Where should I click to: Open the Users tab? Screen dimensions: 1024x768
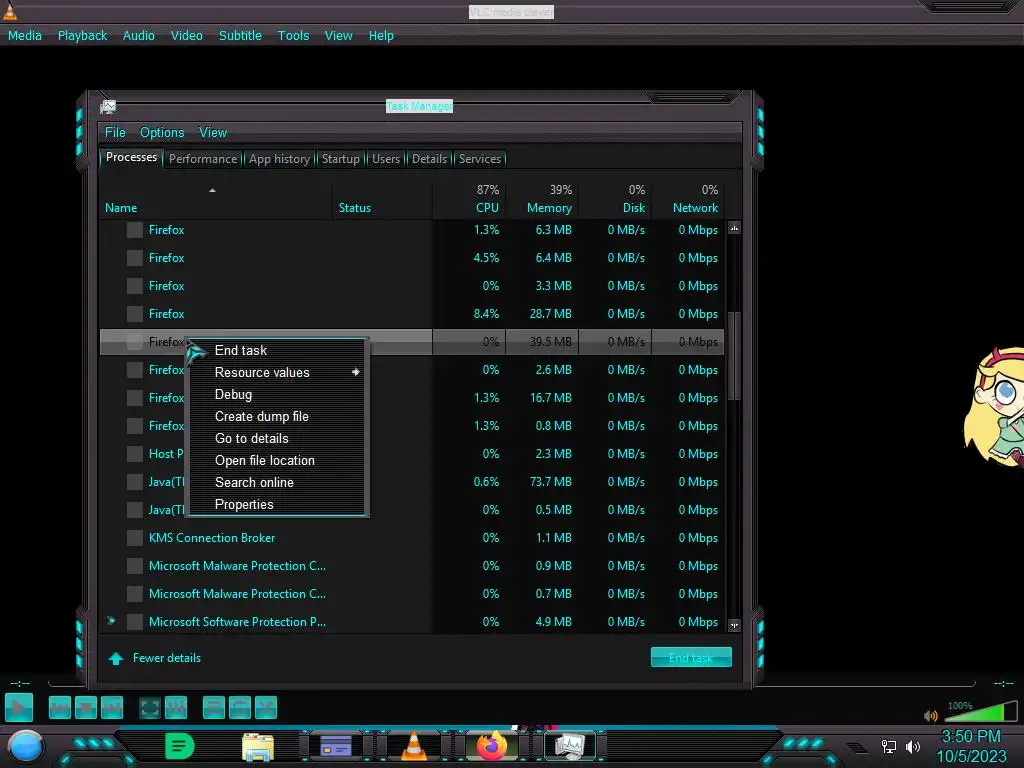point(386,159)
